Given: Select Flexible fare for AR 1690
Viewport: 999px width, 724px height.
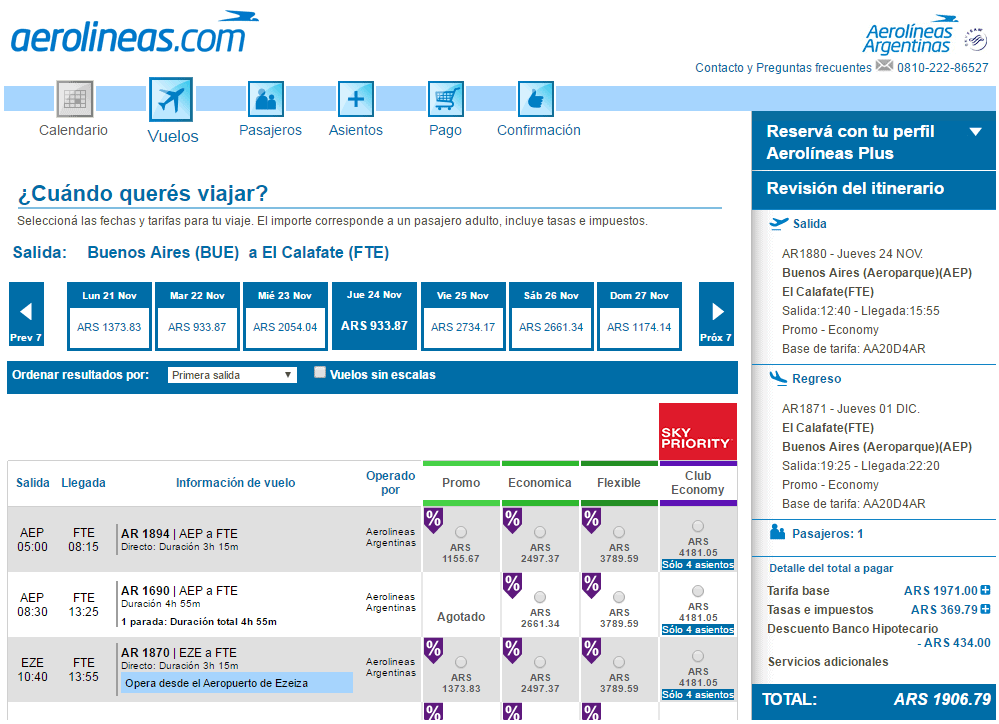Looking at the screenshot, I should [x=619, y=597].
